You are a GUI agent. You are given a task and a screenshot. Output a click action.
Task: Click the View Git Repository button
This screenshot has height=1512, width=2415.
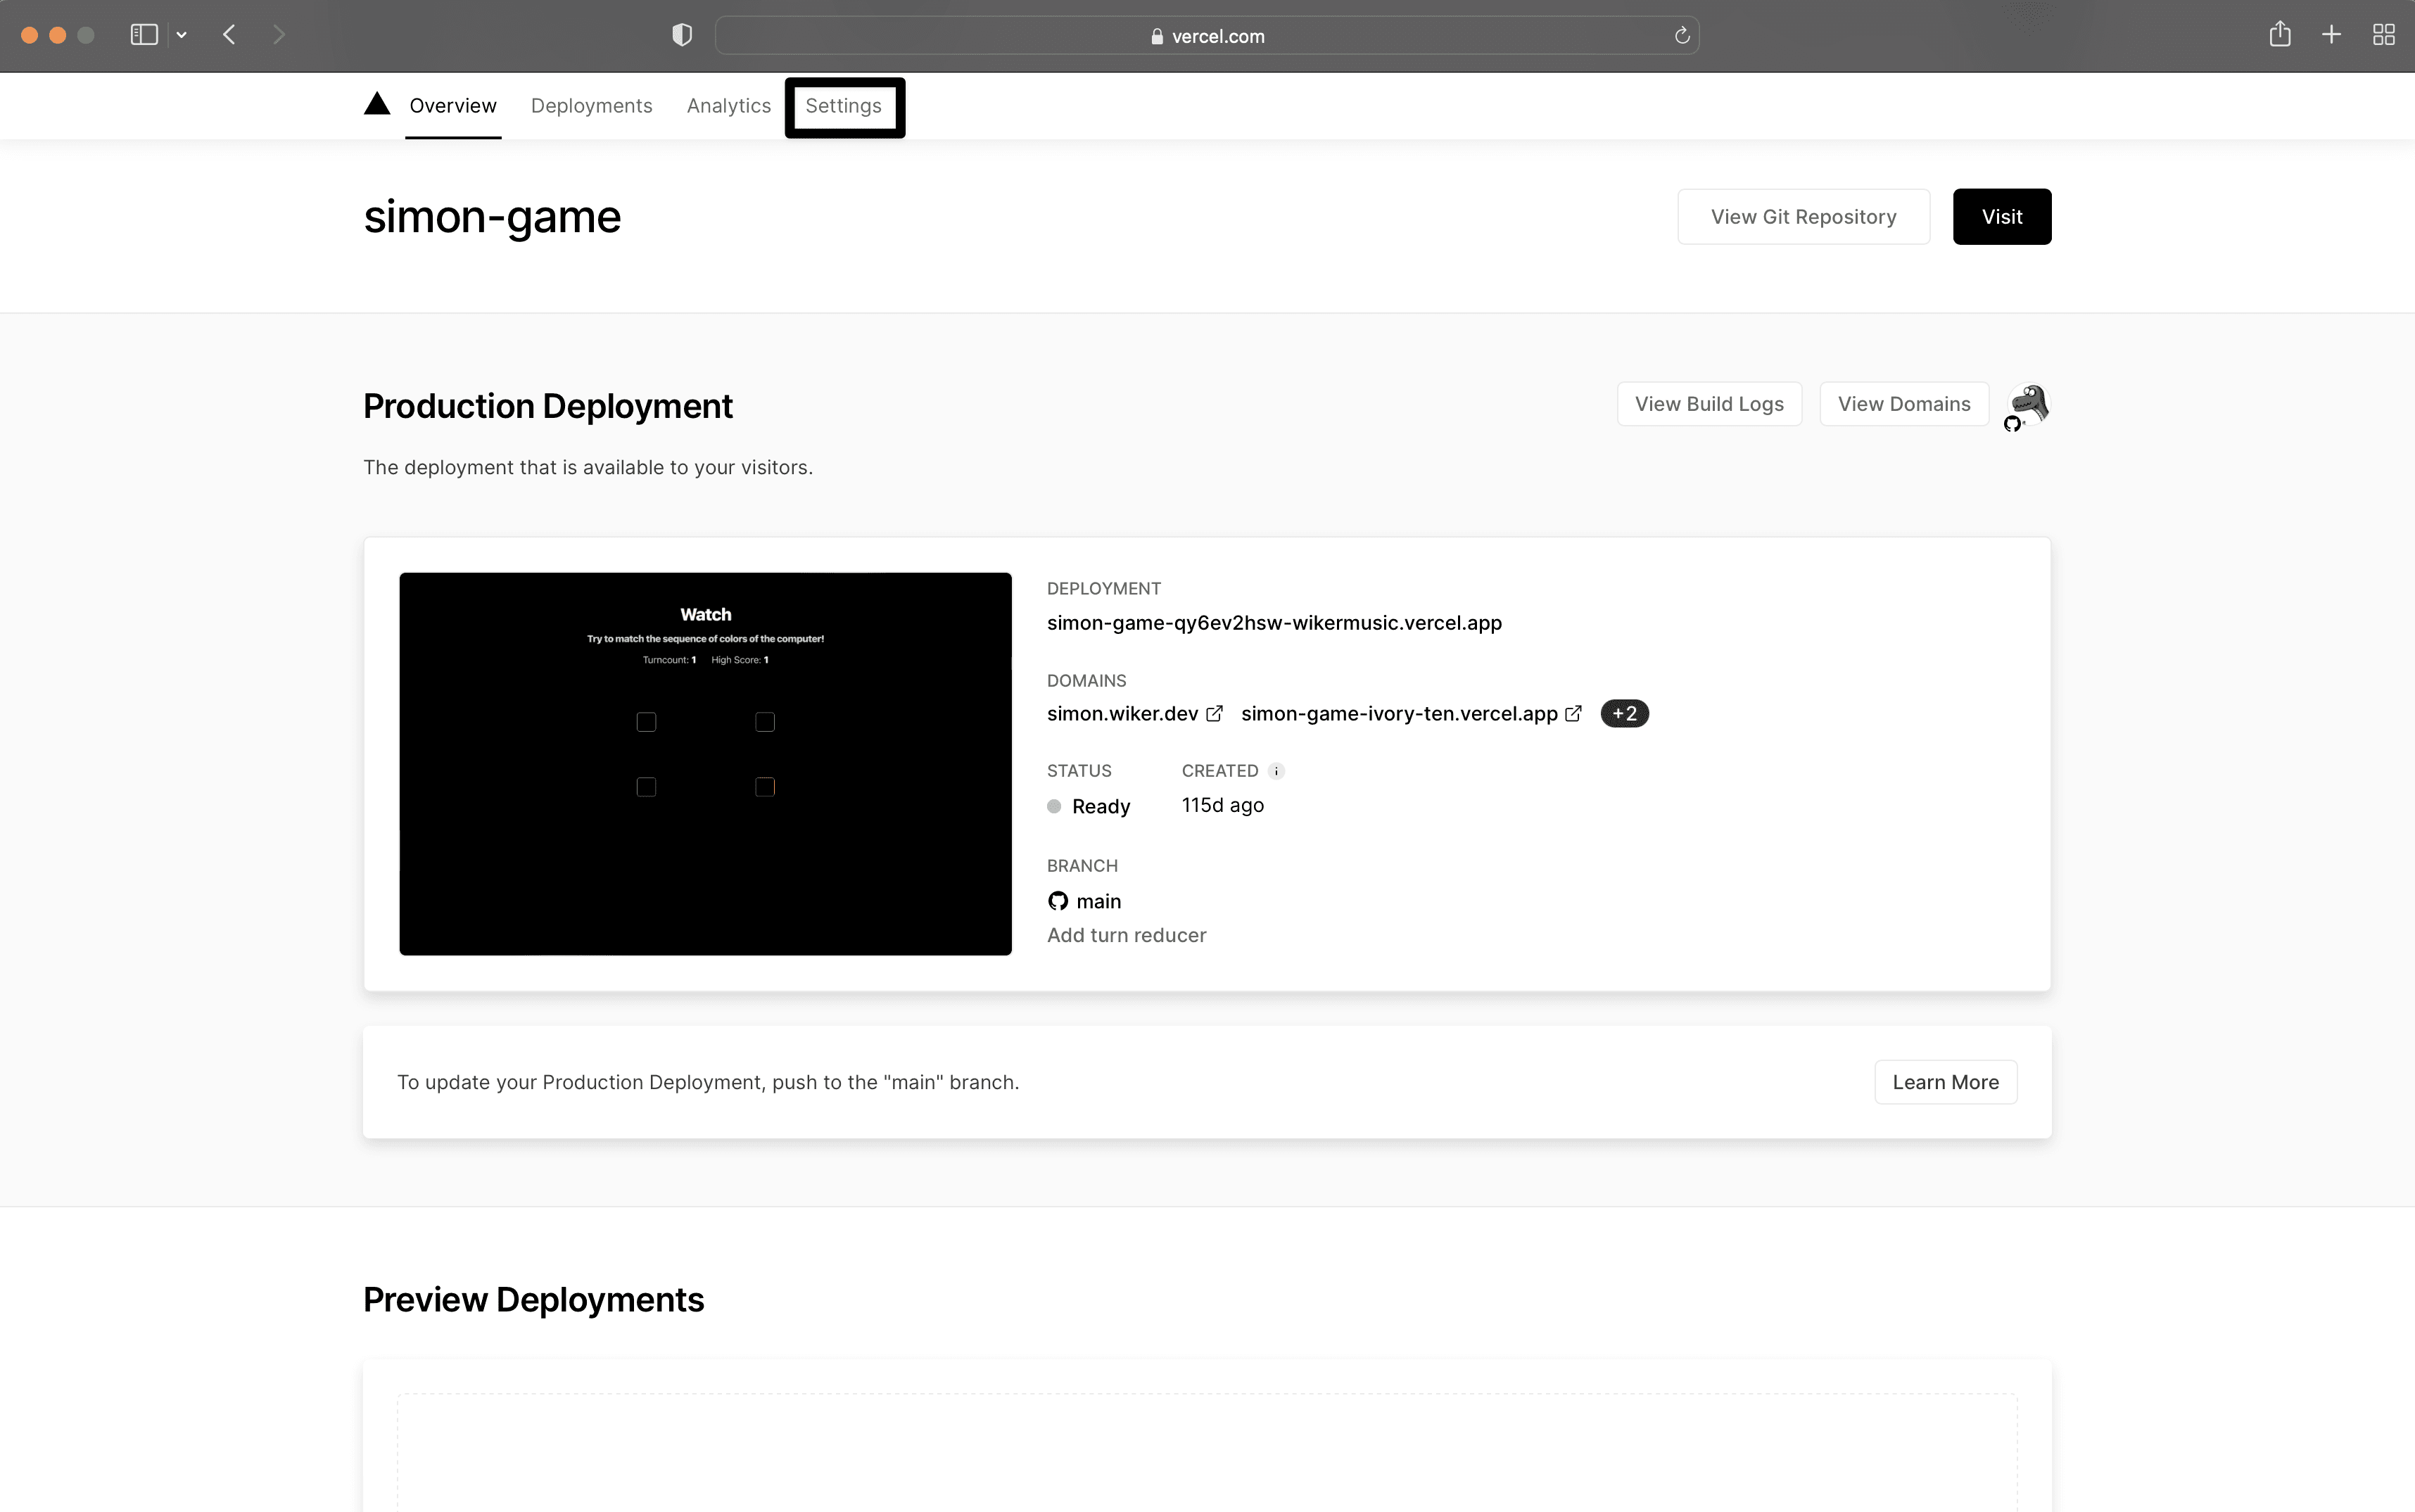click(x=1803, y=216)
